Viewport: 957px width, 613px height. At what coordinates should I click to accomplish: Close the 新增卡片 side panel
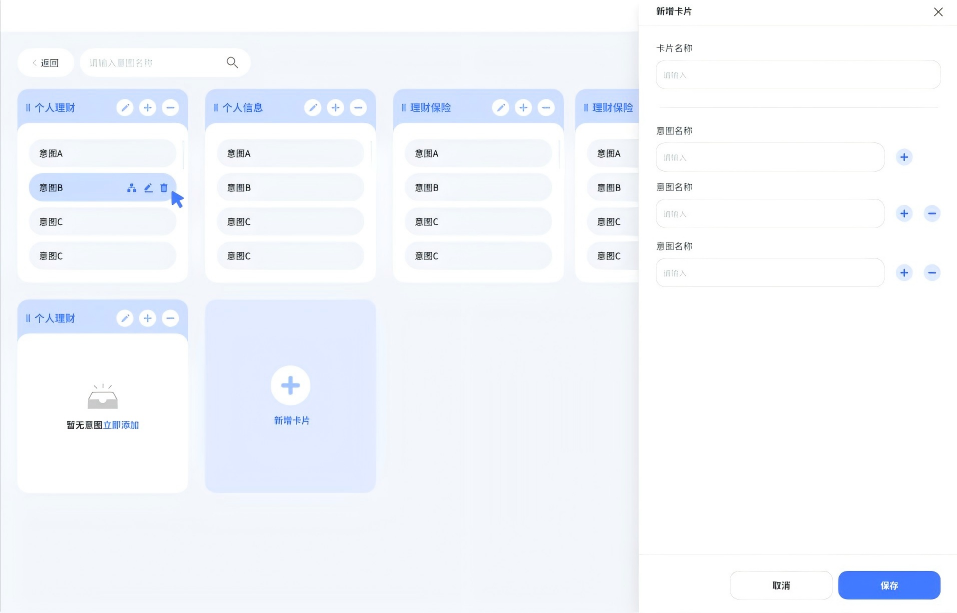(x=937, y=12)
